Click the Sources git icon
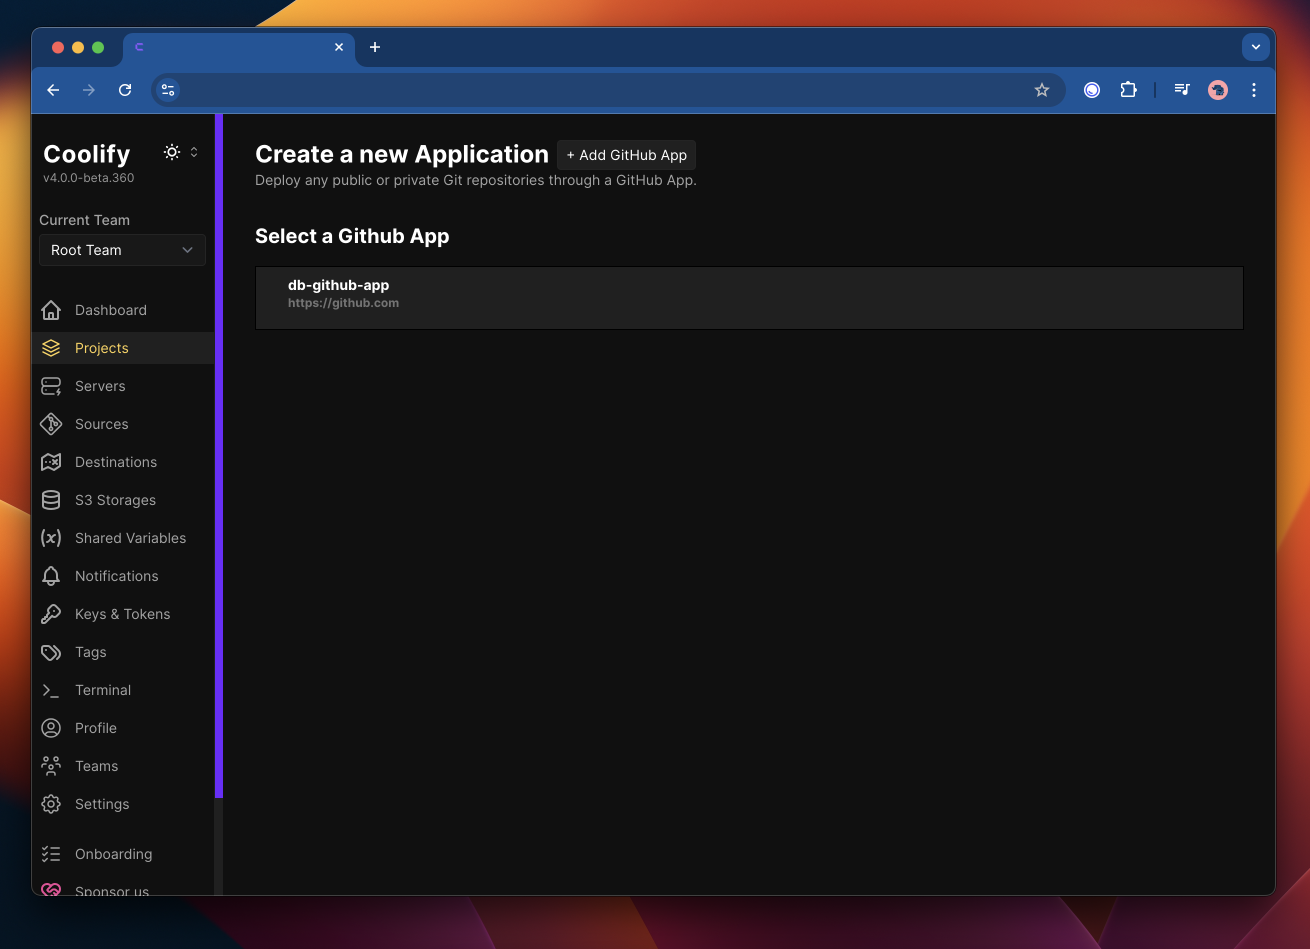Screen dimensions: 1310x949 [51, 424]
